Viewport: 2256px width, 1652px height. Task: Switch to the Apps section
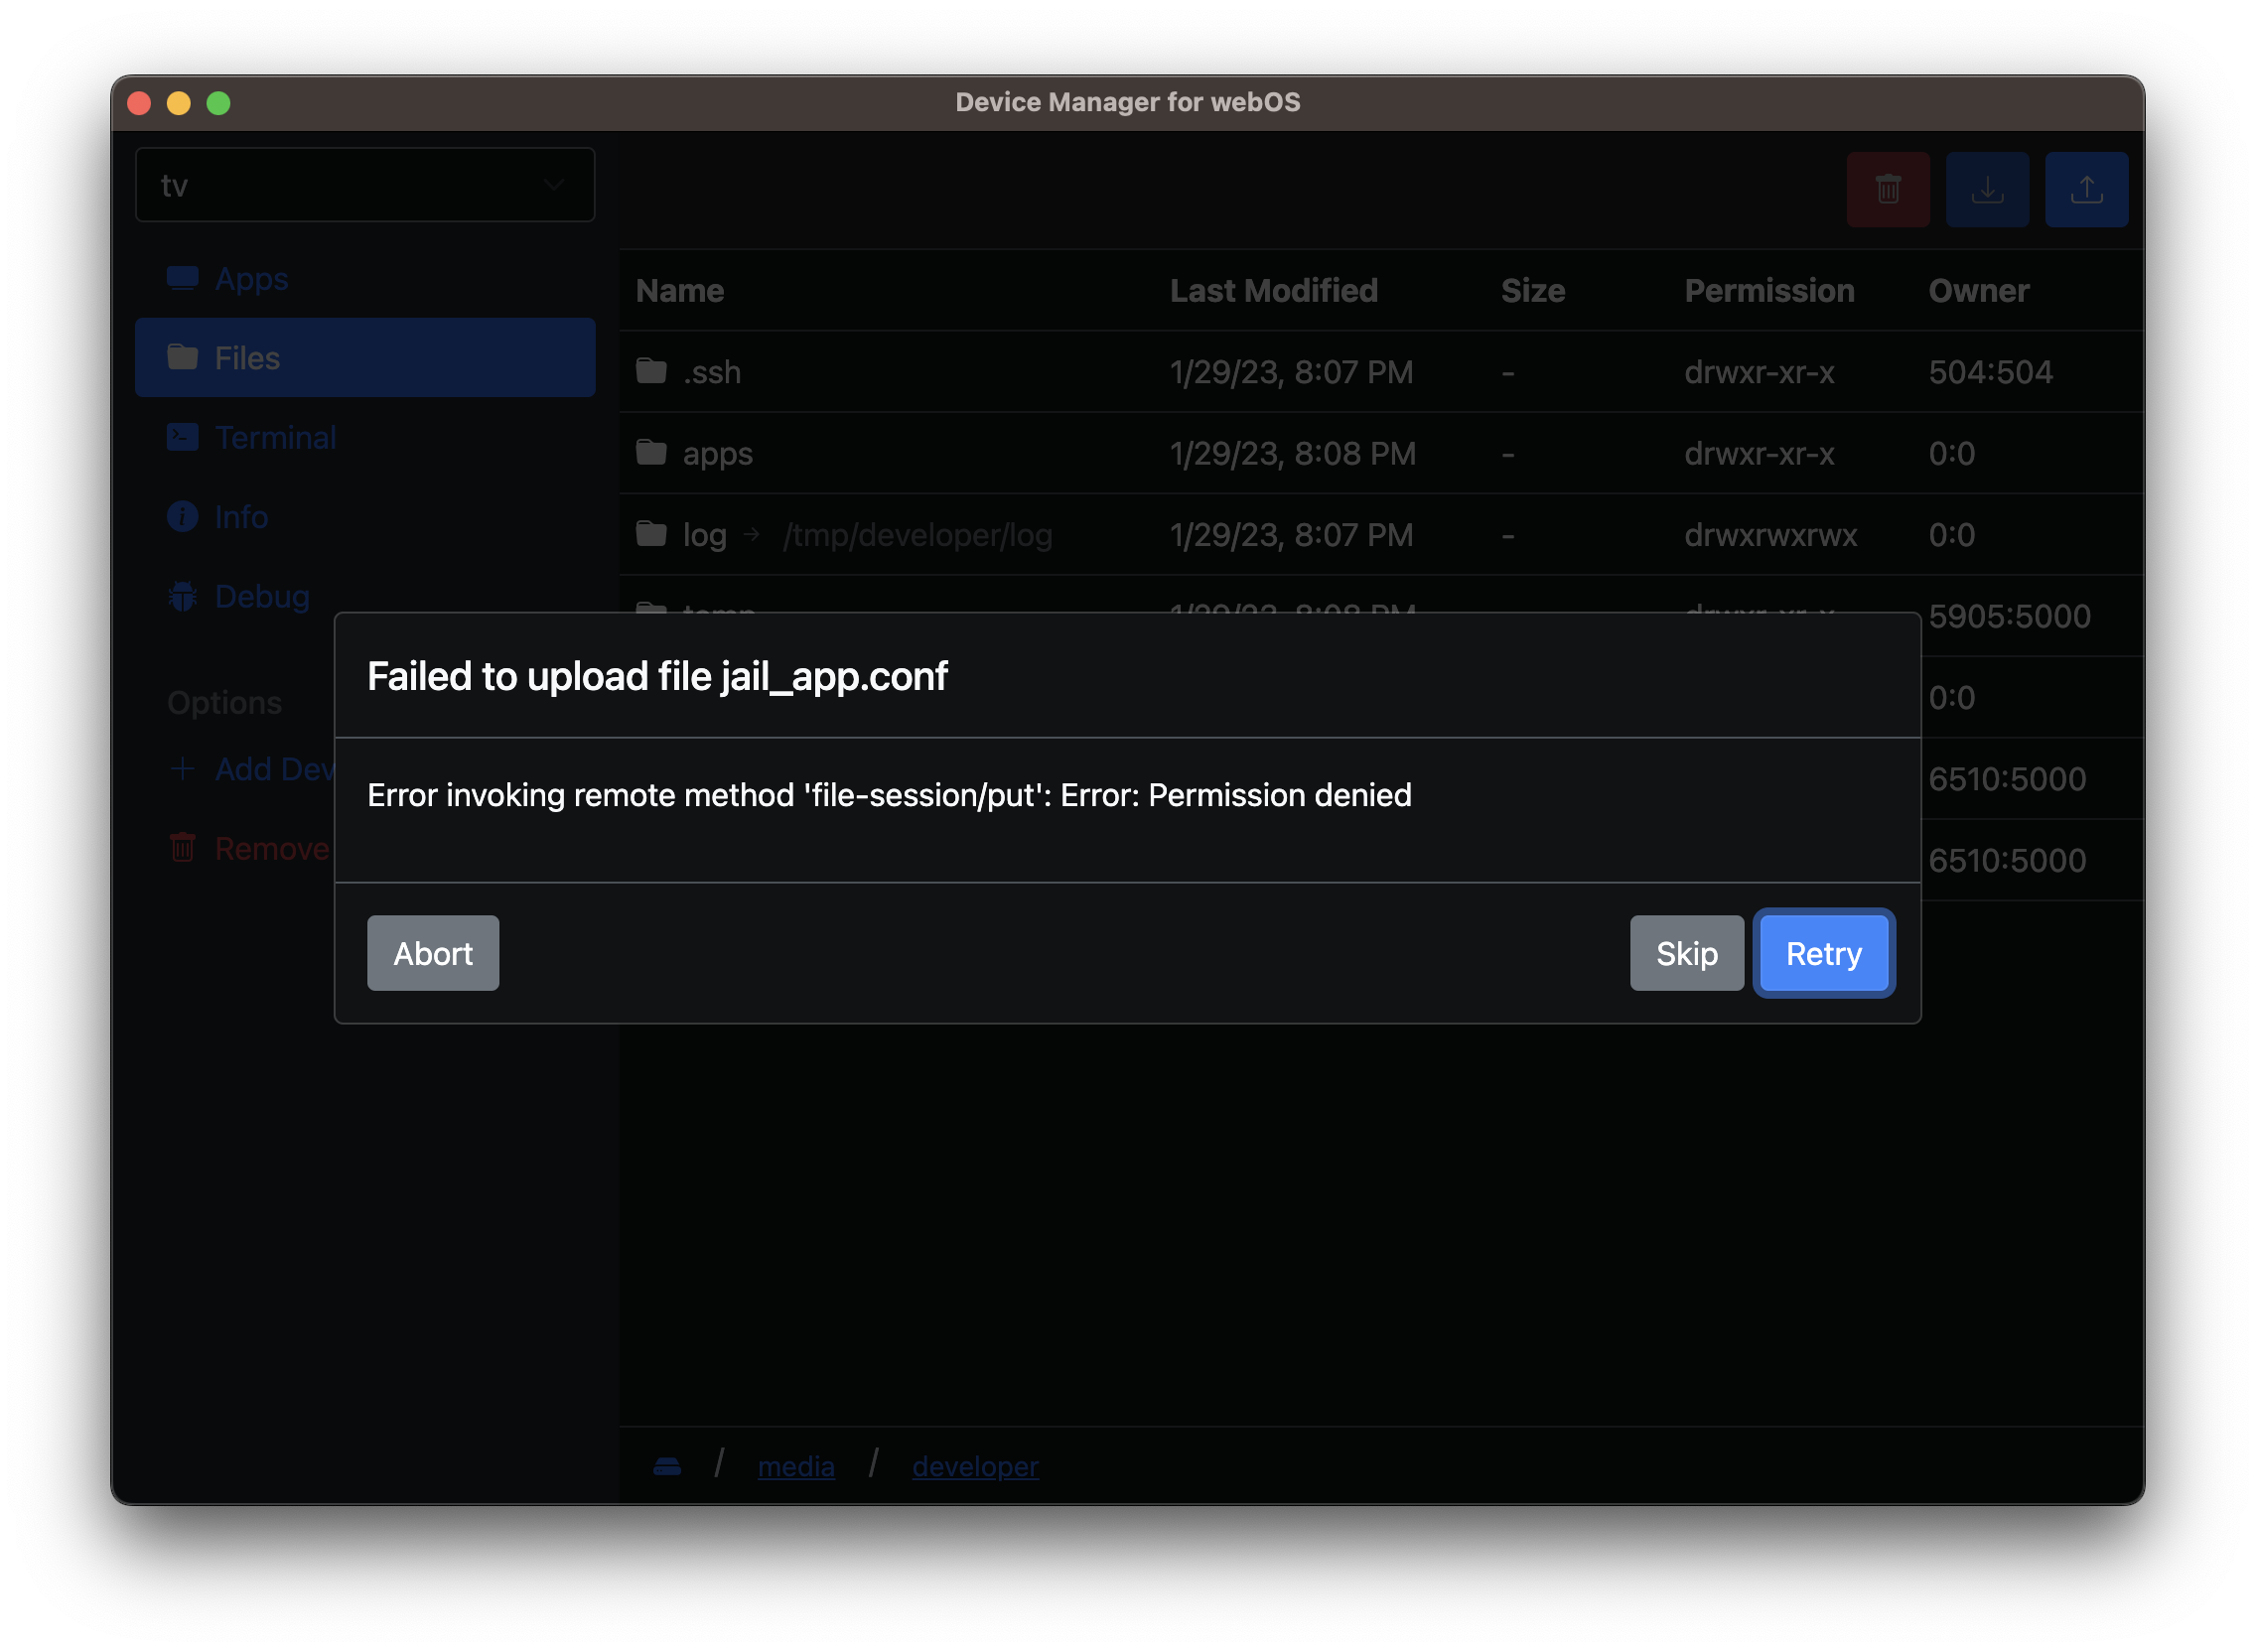click(x=250, y=279)
